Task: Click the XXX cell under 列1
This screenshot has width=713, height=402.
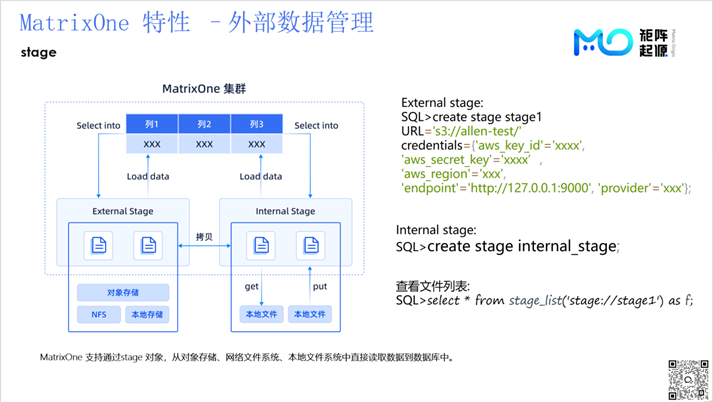Action: click(x=152, y=144)
